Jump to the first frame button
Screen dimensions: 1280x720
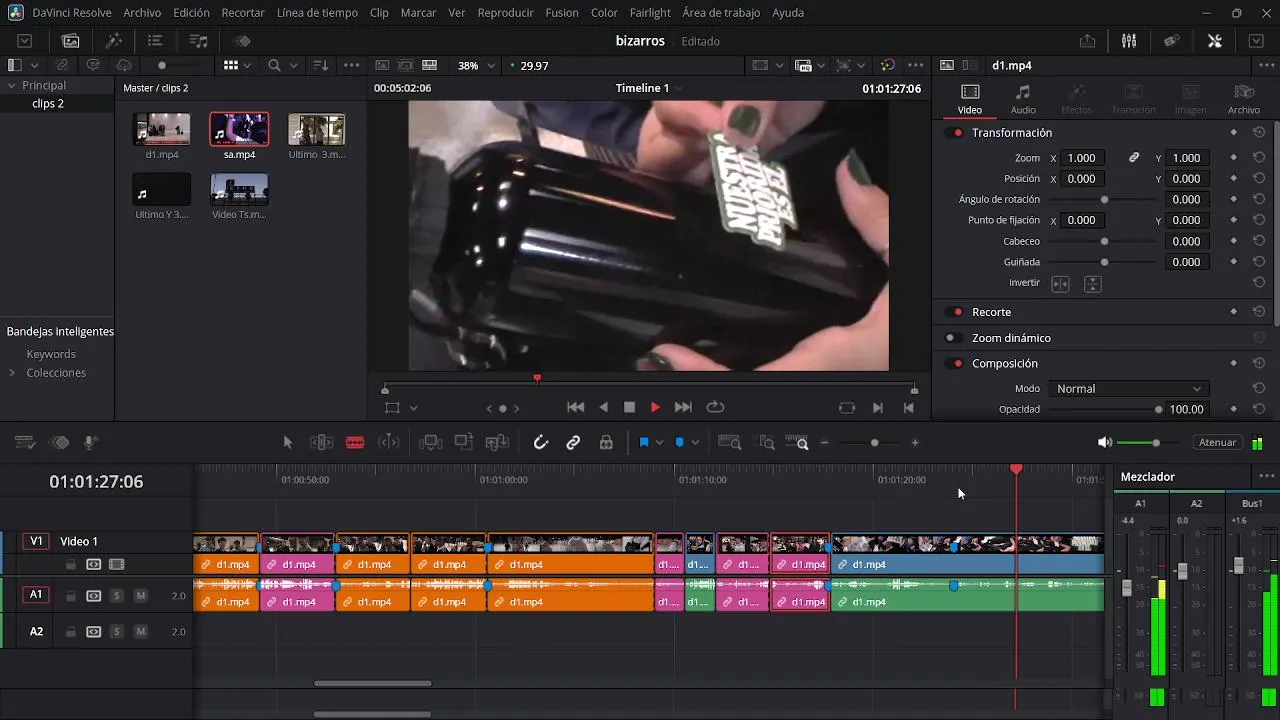tap(576, 407)
